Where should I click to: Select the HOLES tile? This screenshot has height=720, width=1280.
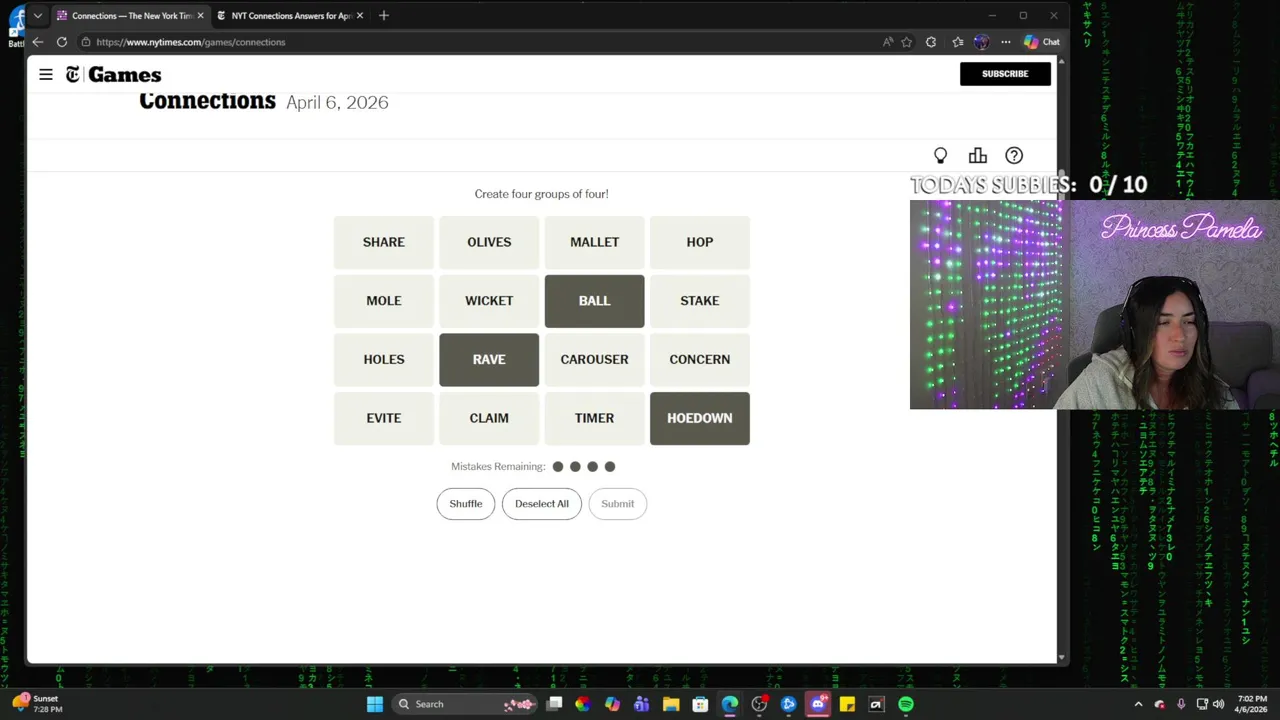coord(384,360)
